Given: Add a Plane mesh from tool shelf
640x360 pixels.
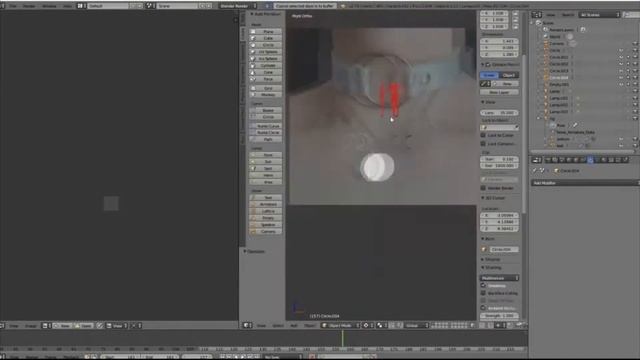Looking at the screenshot, I should [266, 31].
